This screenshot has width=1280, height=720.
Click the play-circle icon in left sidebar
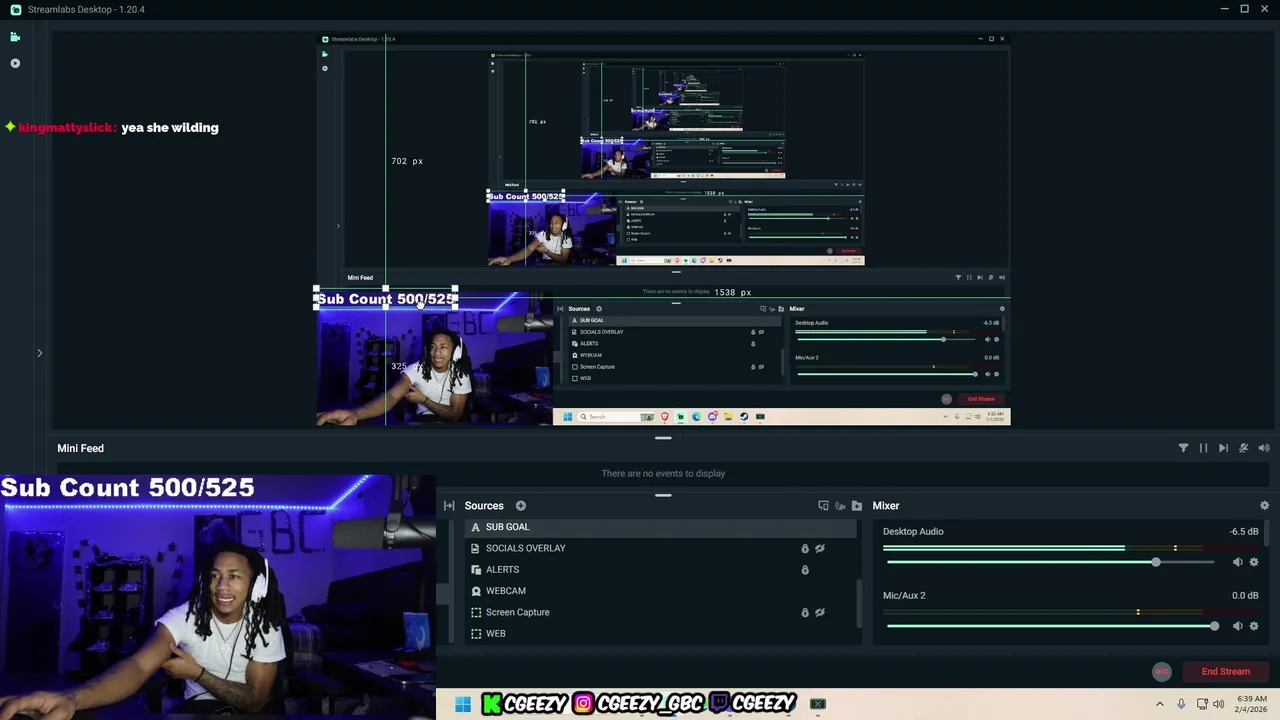(15, 63)
